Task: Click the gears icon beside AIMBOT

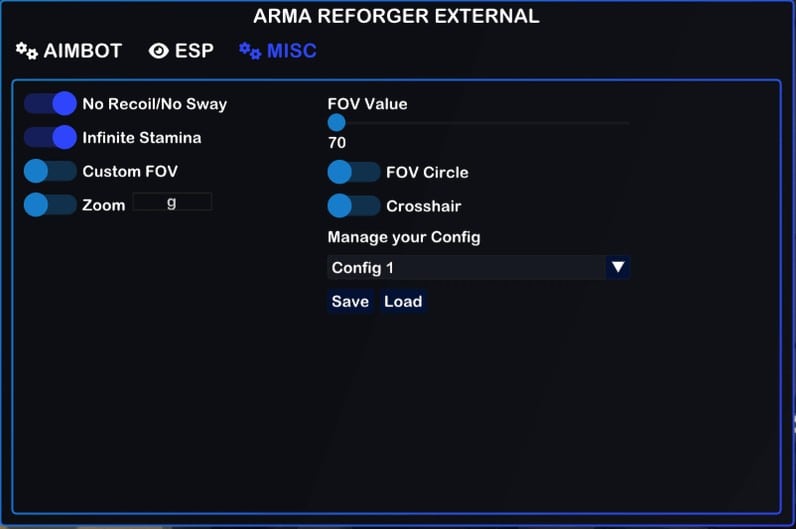Action: point(27,51)
